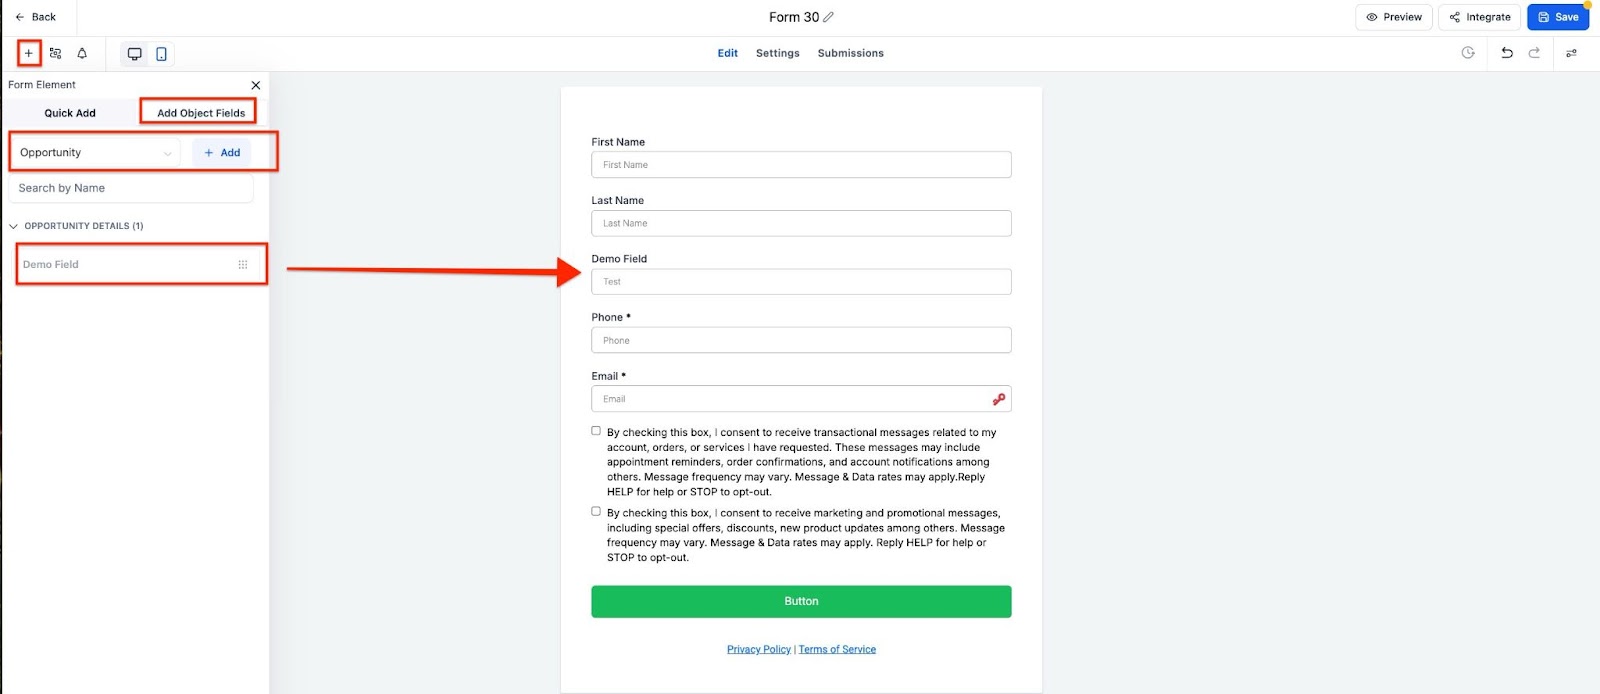
Task: Open the Privacy Policy link
Action: (758, 649)
